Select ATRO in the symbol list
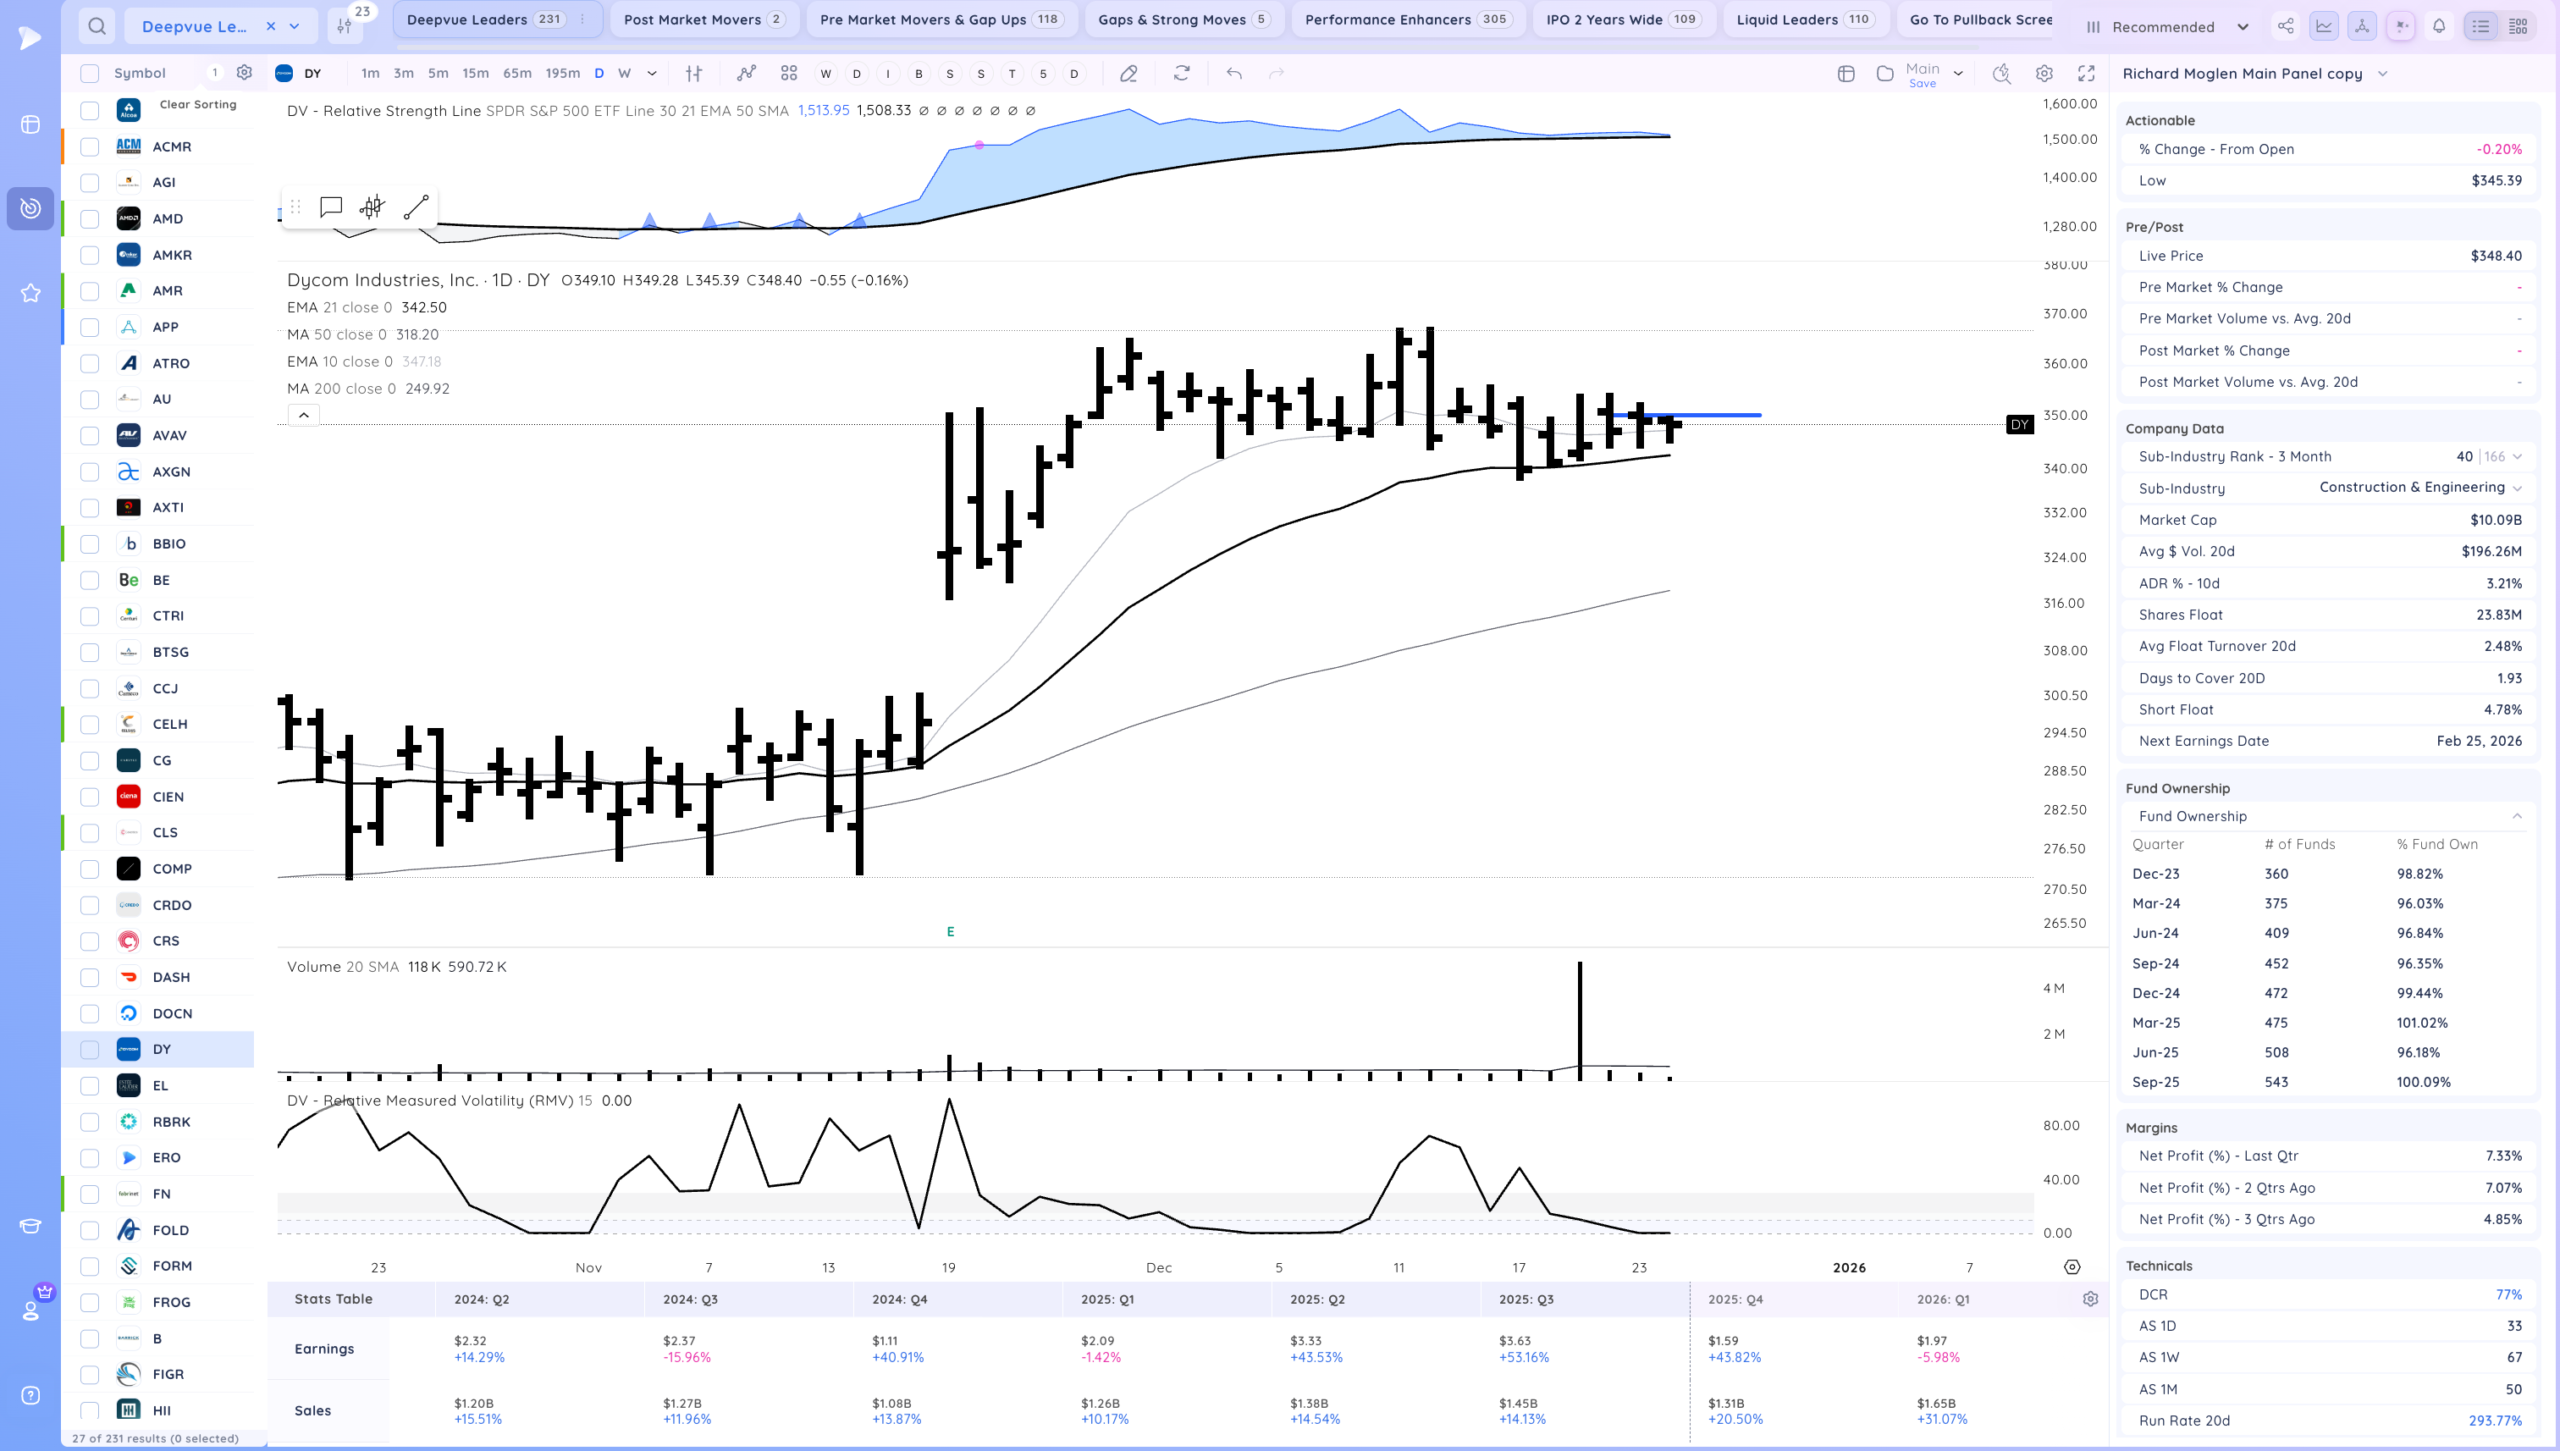The height and width of the screenshot is (1451, 2560). click(171, 363)
